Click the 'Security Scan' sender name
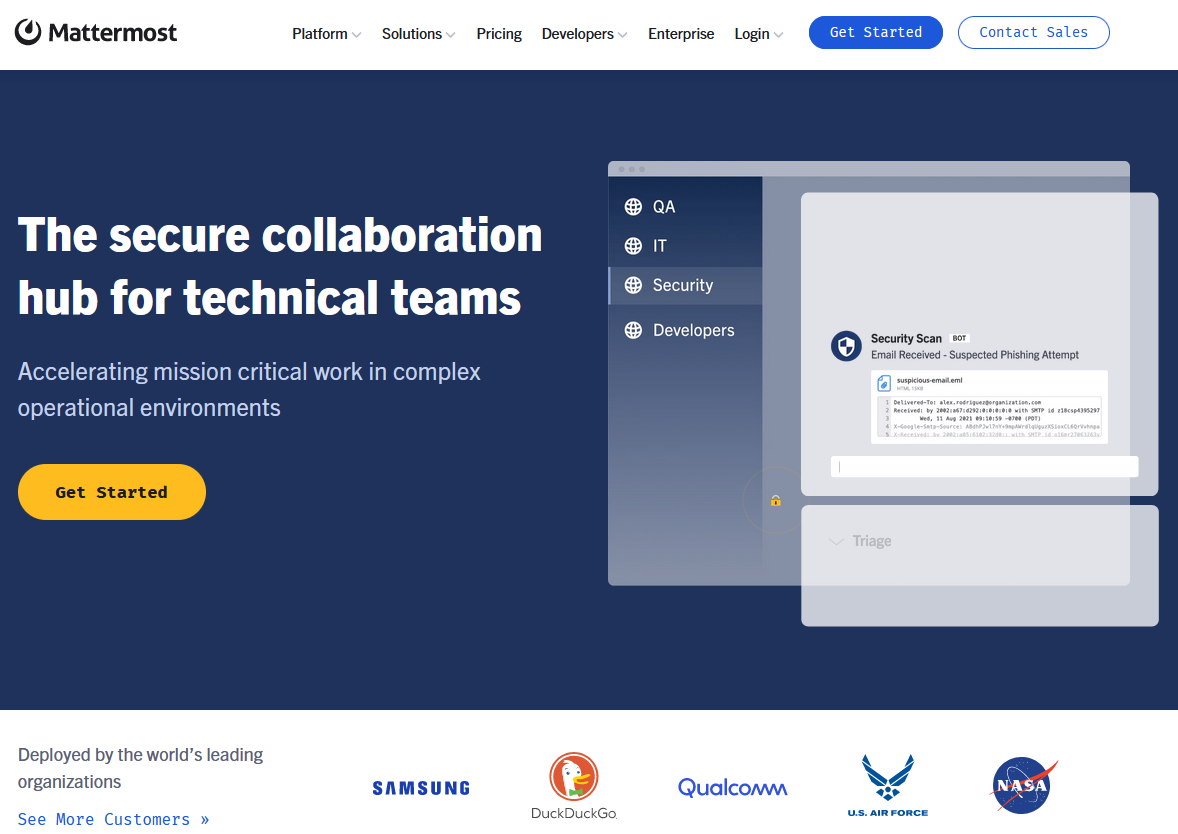The width and height of the screenshot is (1178, 834). tap(906, 338)
